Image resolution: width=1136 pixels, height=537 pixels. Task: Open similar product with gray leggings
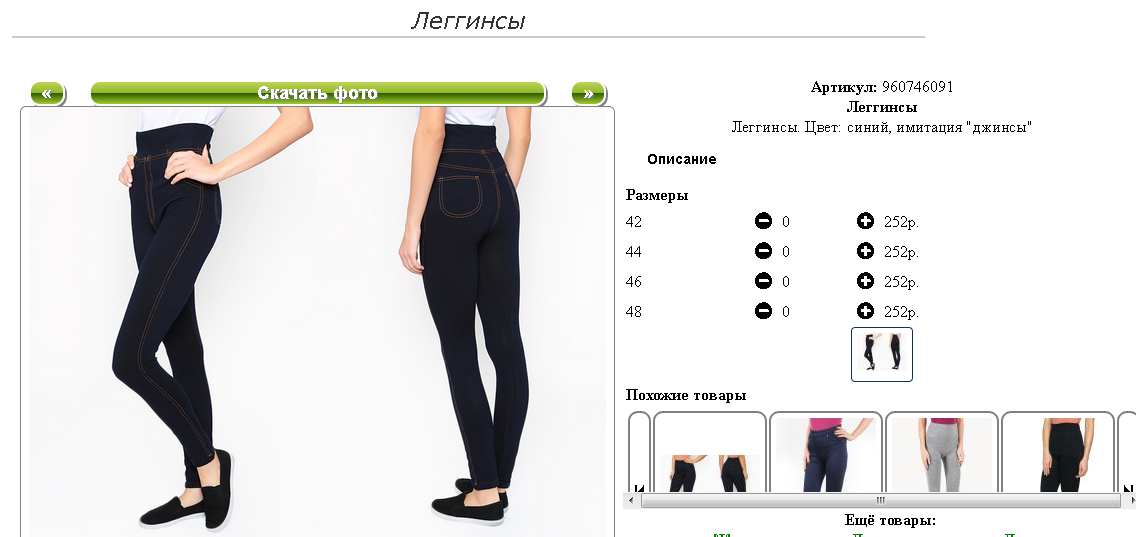point(942,454)
